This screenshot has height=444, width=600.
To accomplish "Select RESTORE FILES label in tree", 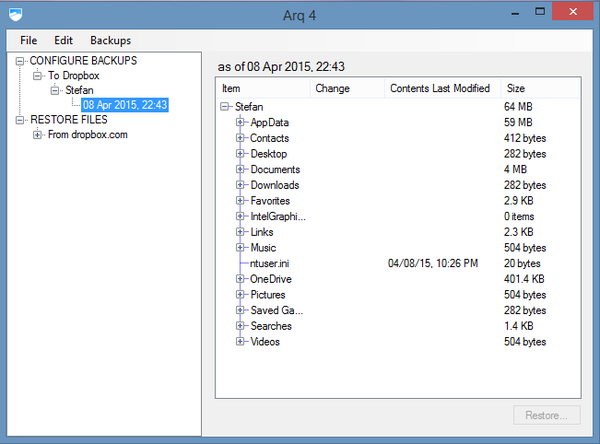I will pos(69,120).
